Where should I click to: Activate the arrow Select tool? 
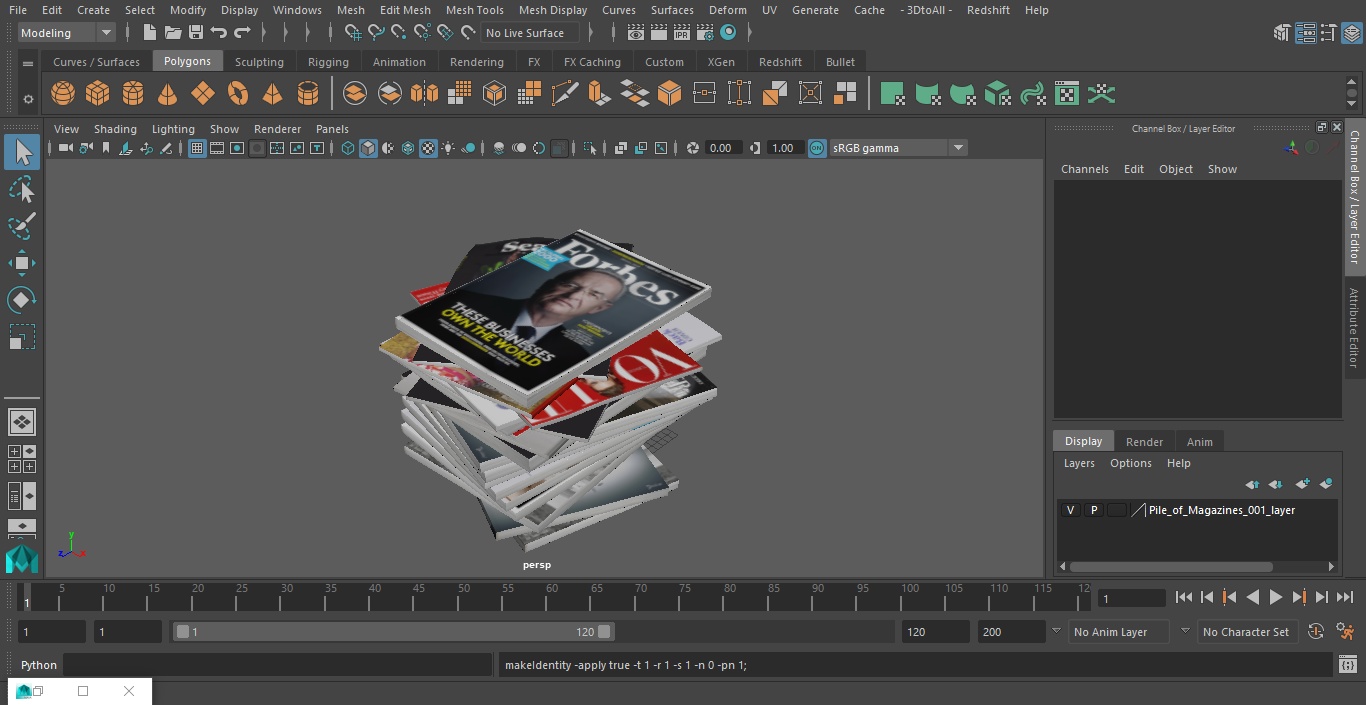click(x=22, y=152)
